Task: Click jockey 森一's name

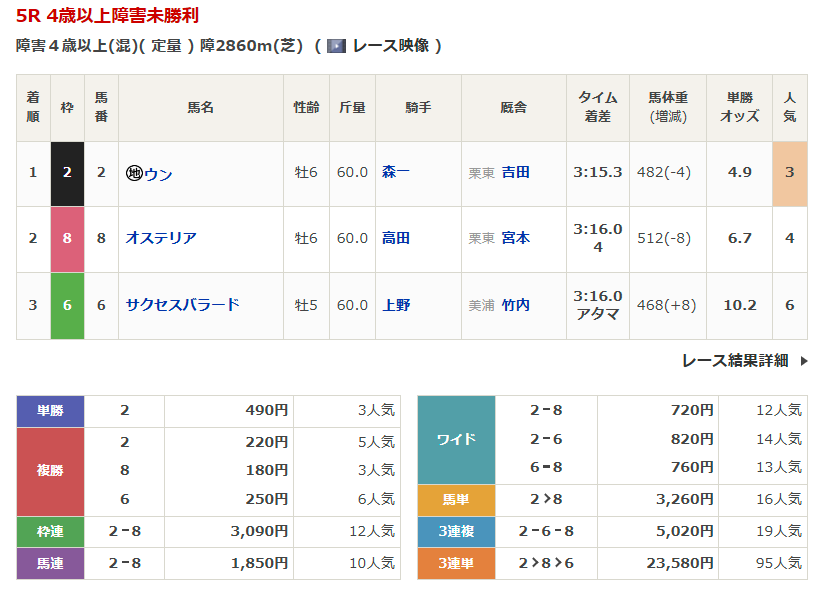Action: [396, 172]
